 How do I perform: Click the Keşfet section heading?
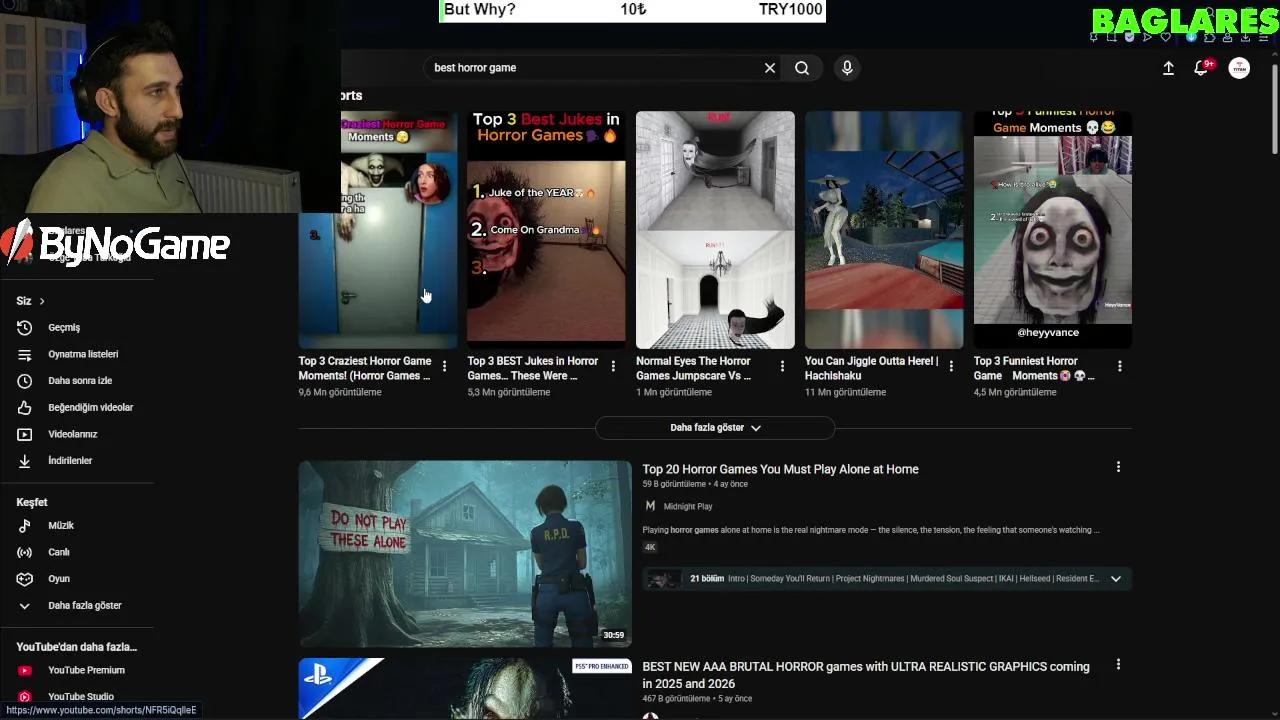(32, 502)
